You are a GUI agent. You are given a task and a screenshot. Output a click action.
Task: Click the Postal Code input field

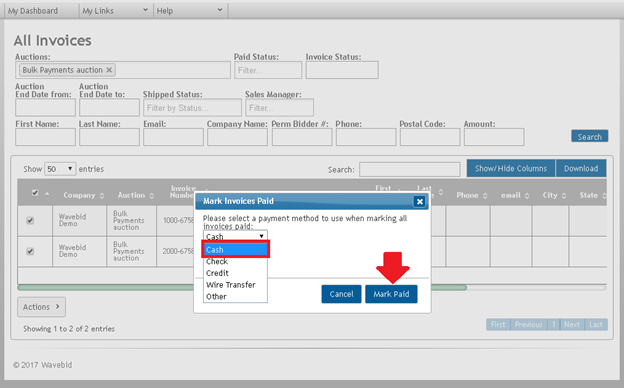tap(430, 137)
